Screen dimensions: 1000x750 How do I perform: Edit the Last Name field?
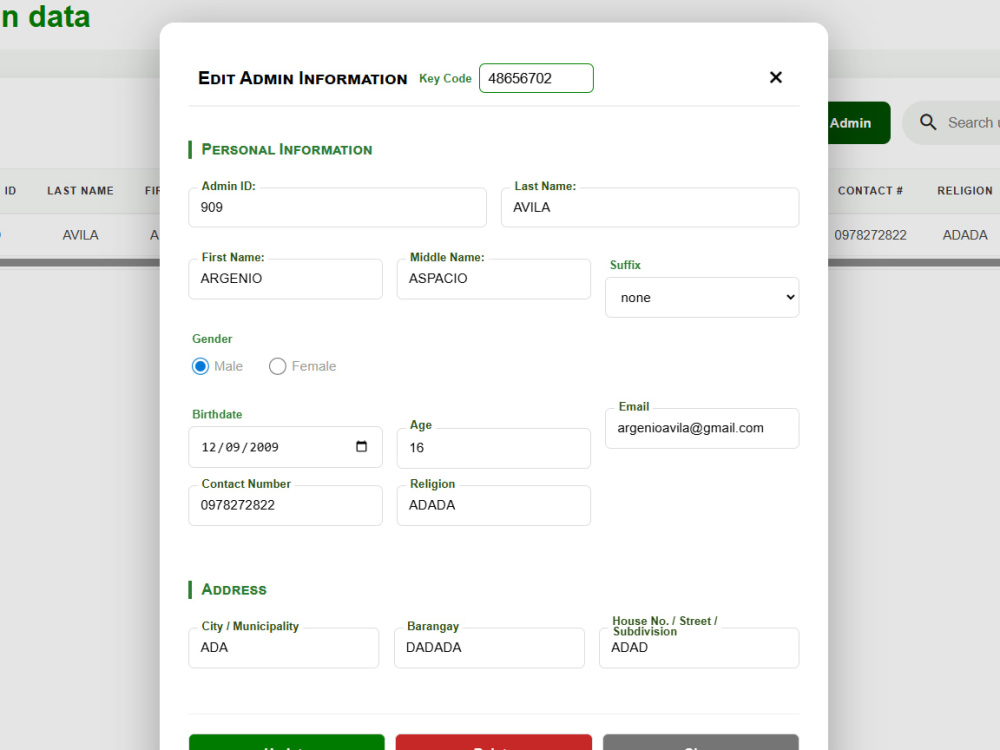pyautogui.click(x=650, y=207)
